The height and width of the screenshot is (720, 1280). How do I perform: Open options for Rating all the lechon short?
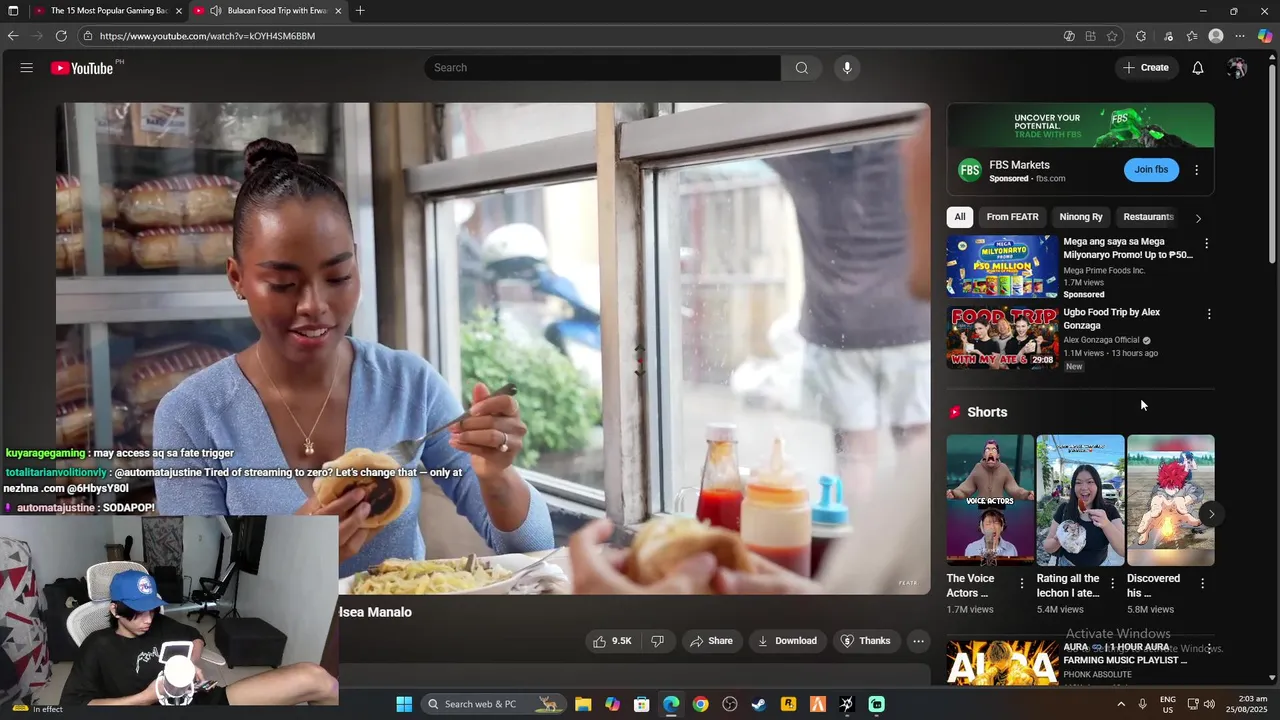[1112, 583]
